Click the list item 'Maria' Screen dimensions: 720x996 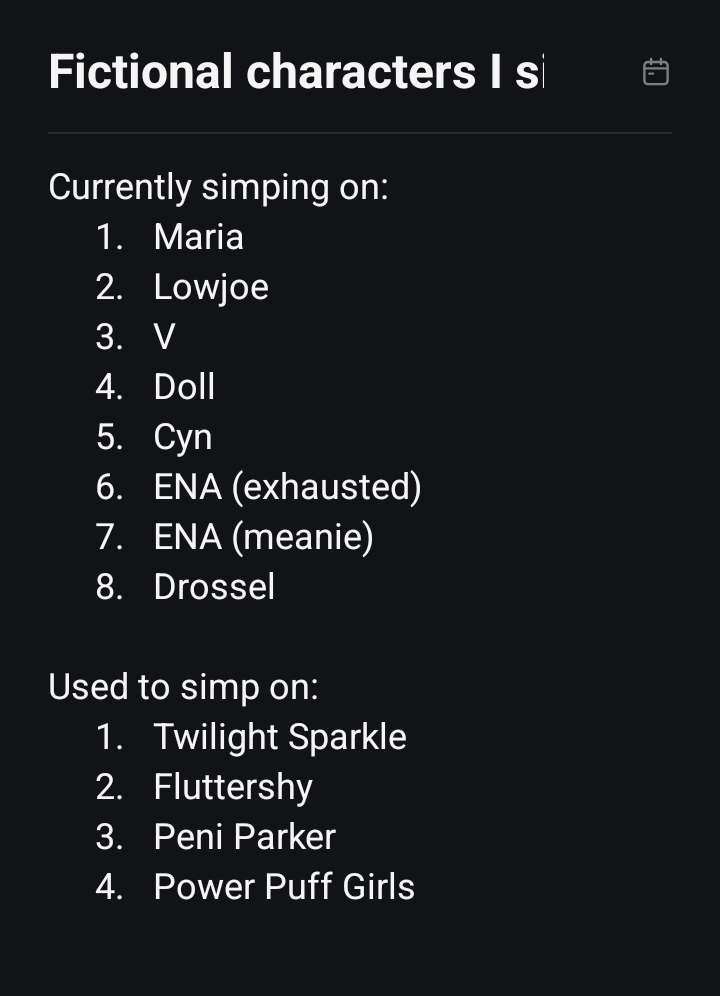point(198,238)
